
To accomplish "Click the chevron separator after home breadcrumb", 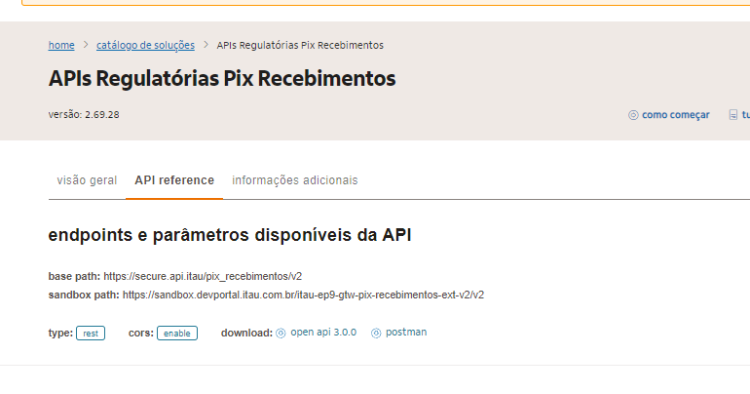I will (x=86, y=45).
